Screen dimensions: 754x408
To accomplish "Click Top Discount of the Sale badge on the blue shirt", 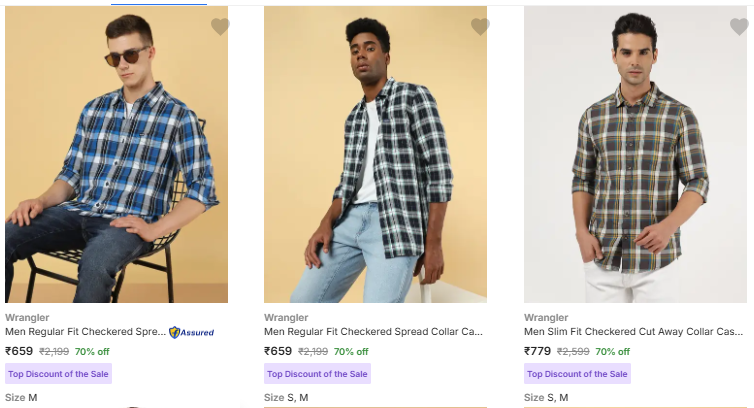I will [x=58, y=374].
